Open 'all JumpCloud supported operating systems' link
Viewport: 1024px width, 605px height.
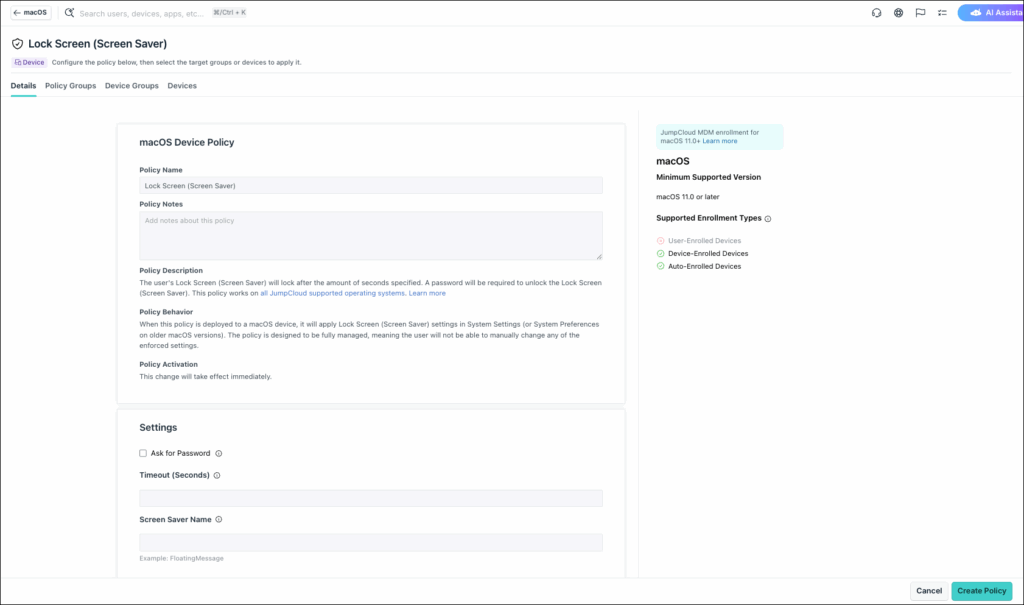pos(332,293)
